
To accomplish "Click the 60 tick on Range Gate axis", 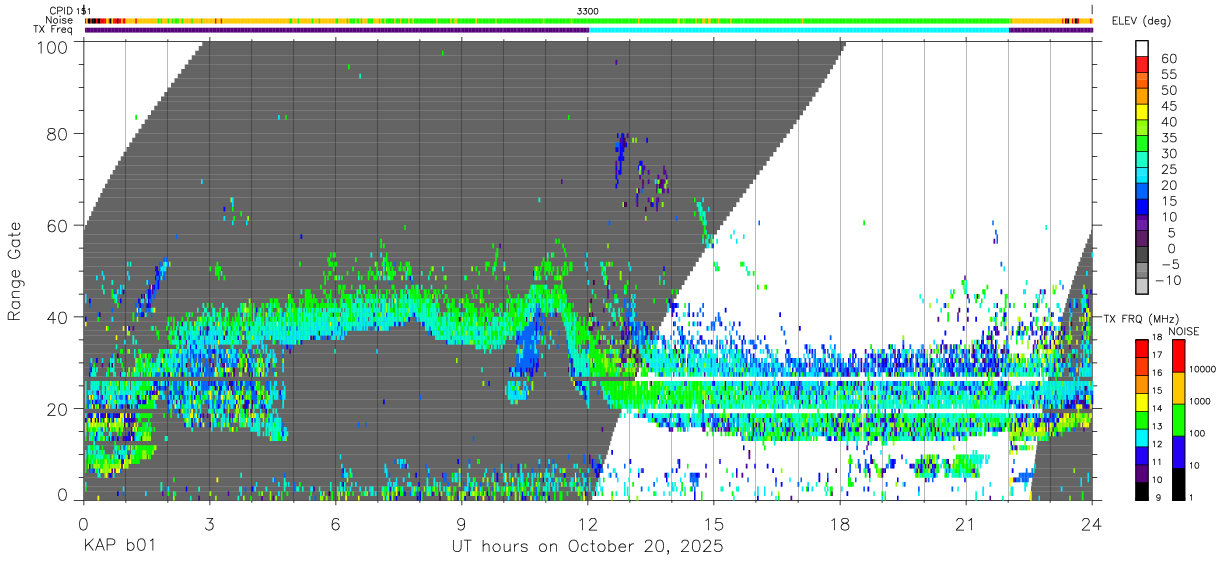I will [x=59, y=225].
